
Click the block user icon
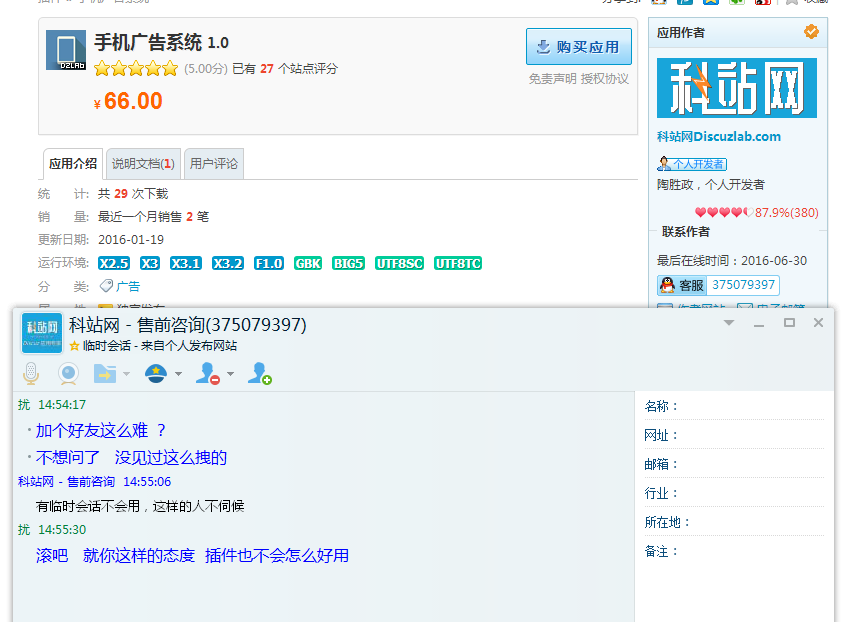click(207, 374)
